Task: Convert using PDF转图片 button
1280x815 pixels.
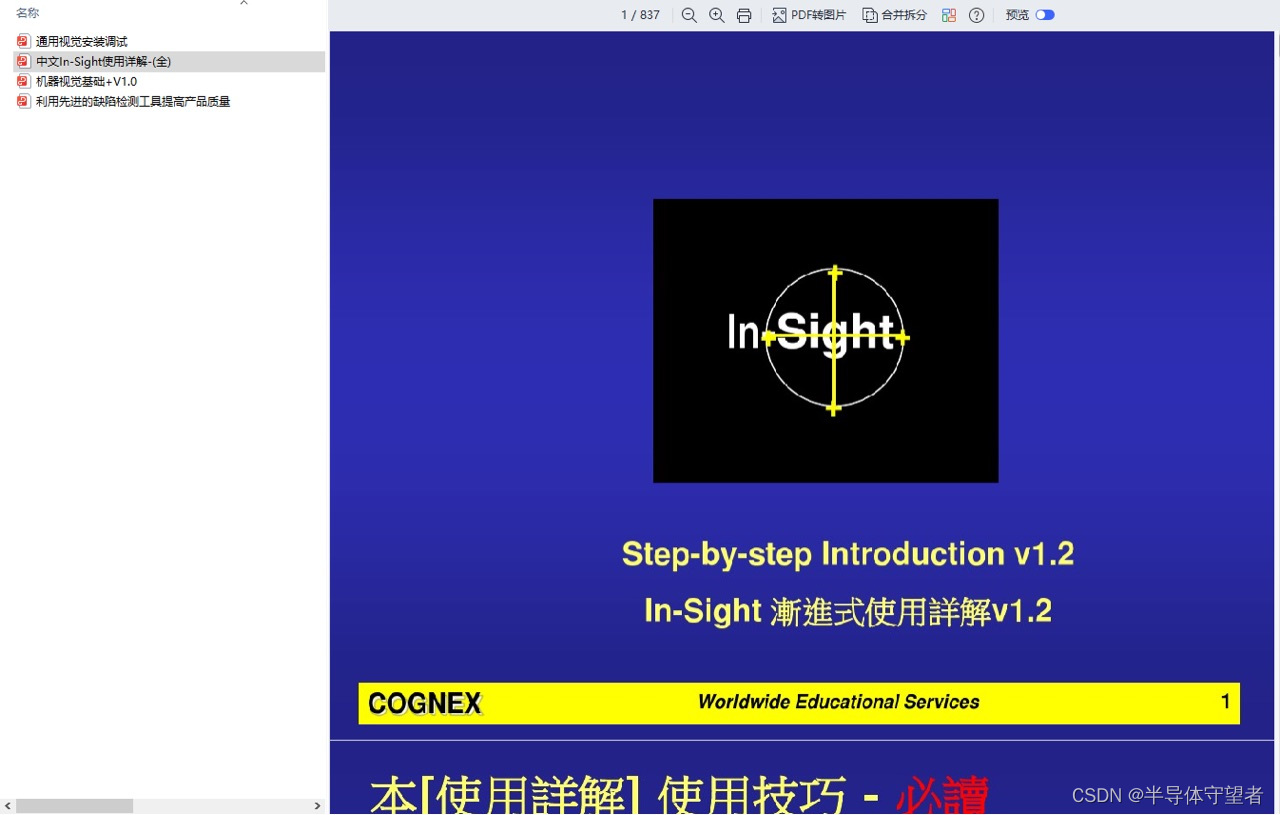Action: click(x=809, y=15)
